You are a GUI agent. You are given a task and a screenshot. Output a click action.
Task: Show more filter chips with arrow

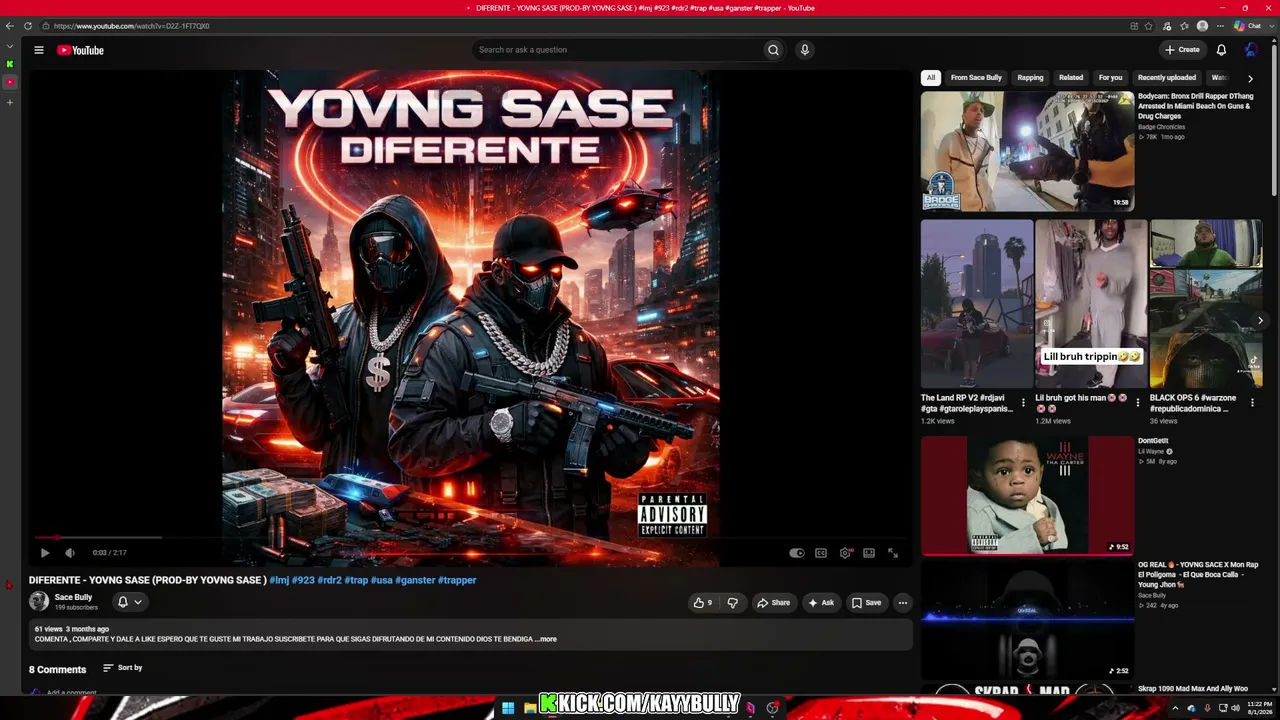coord(1250,78)
